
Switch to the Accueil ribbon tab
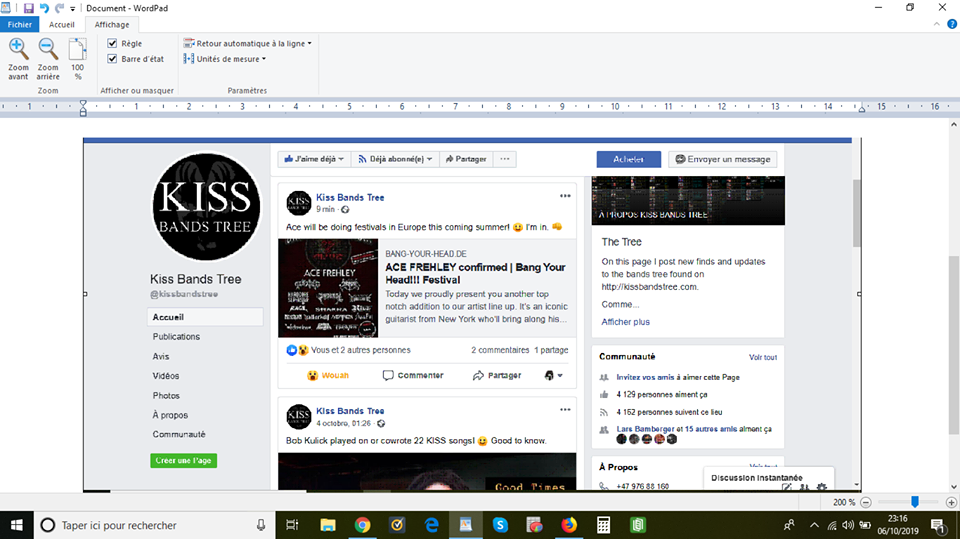(x=62, y=24)
